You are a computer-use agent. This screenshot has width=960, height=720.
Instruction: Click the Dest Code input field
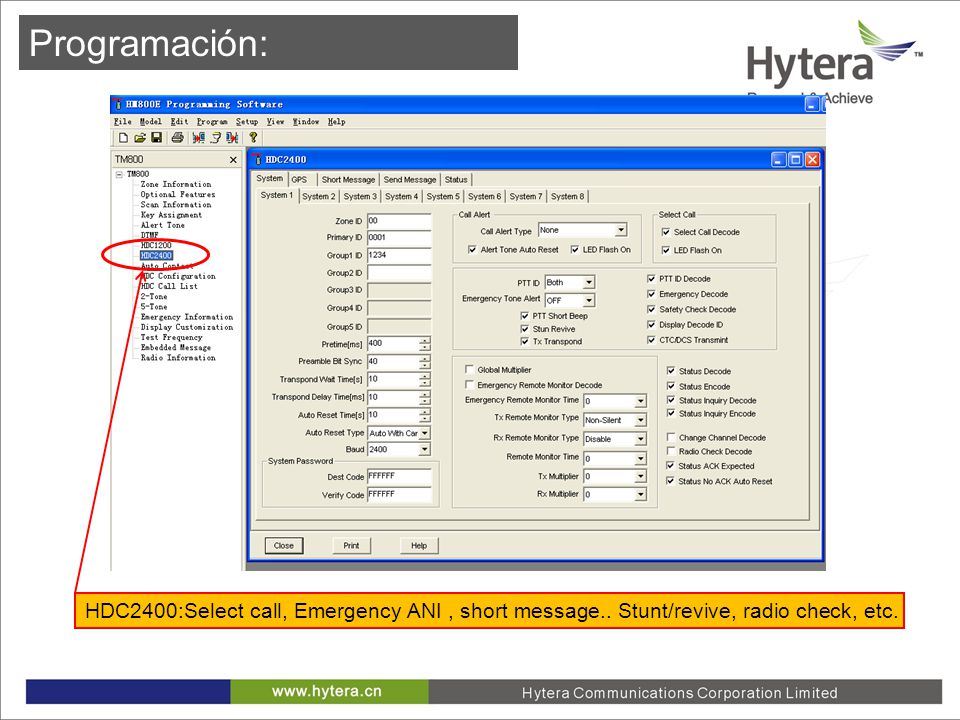click(x=399, y=476)
